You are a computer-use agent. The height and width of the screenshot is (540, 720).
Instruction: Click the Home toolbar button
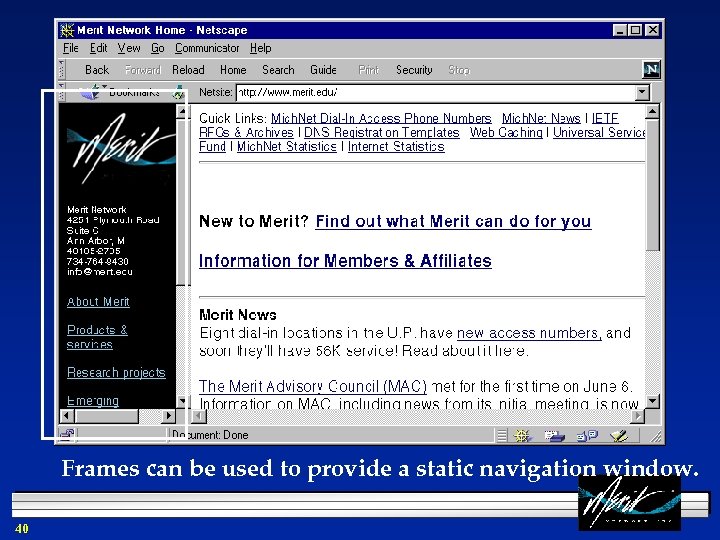[233, 70]
